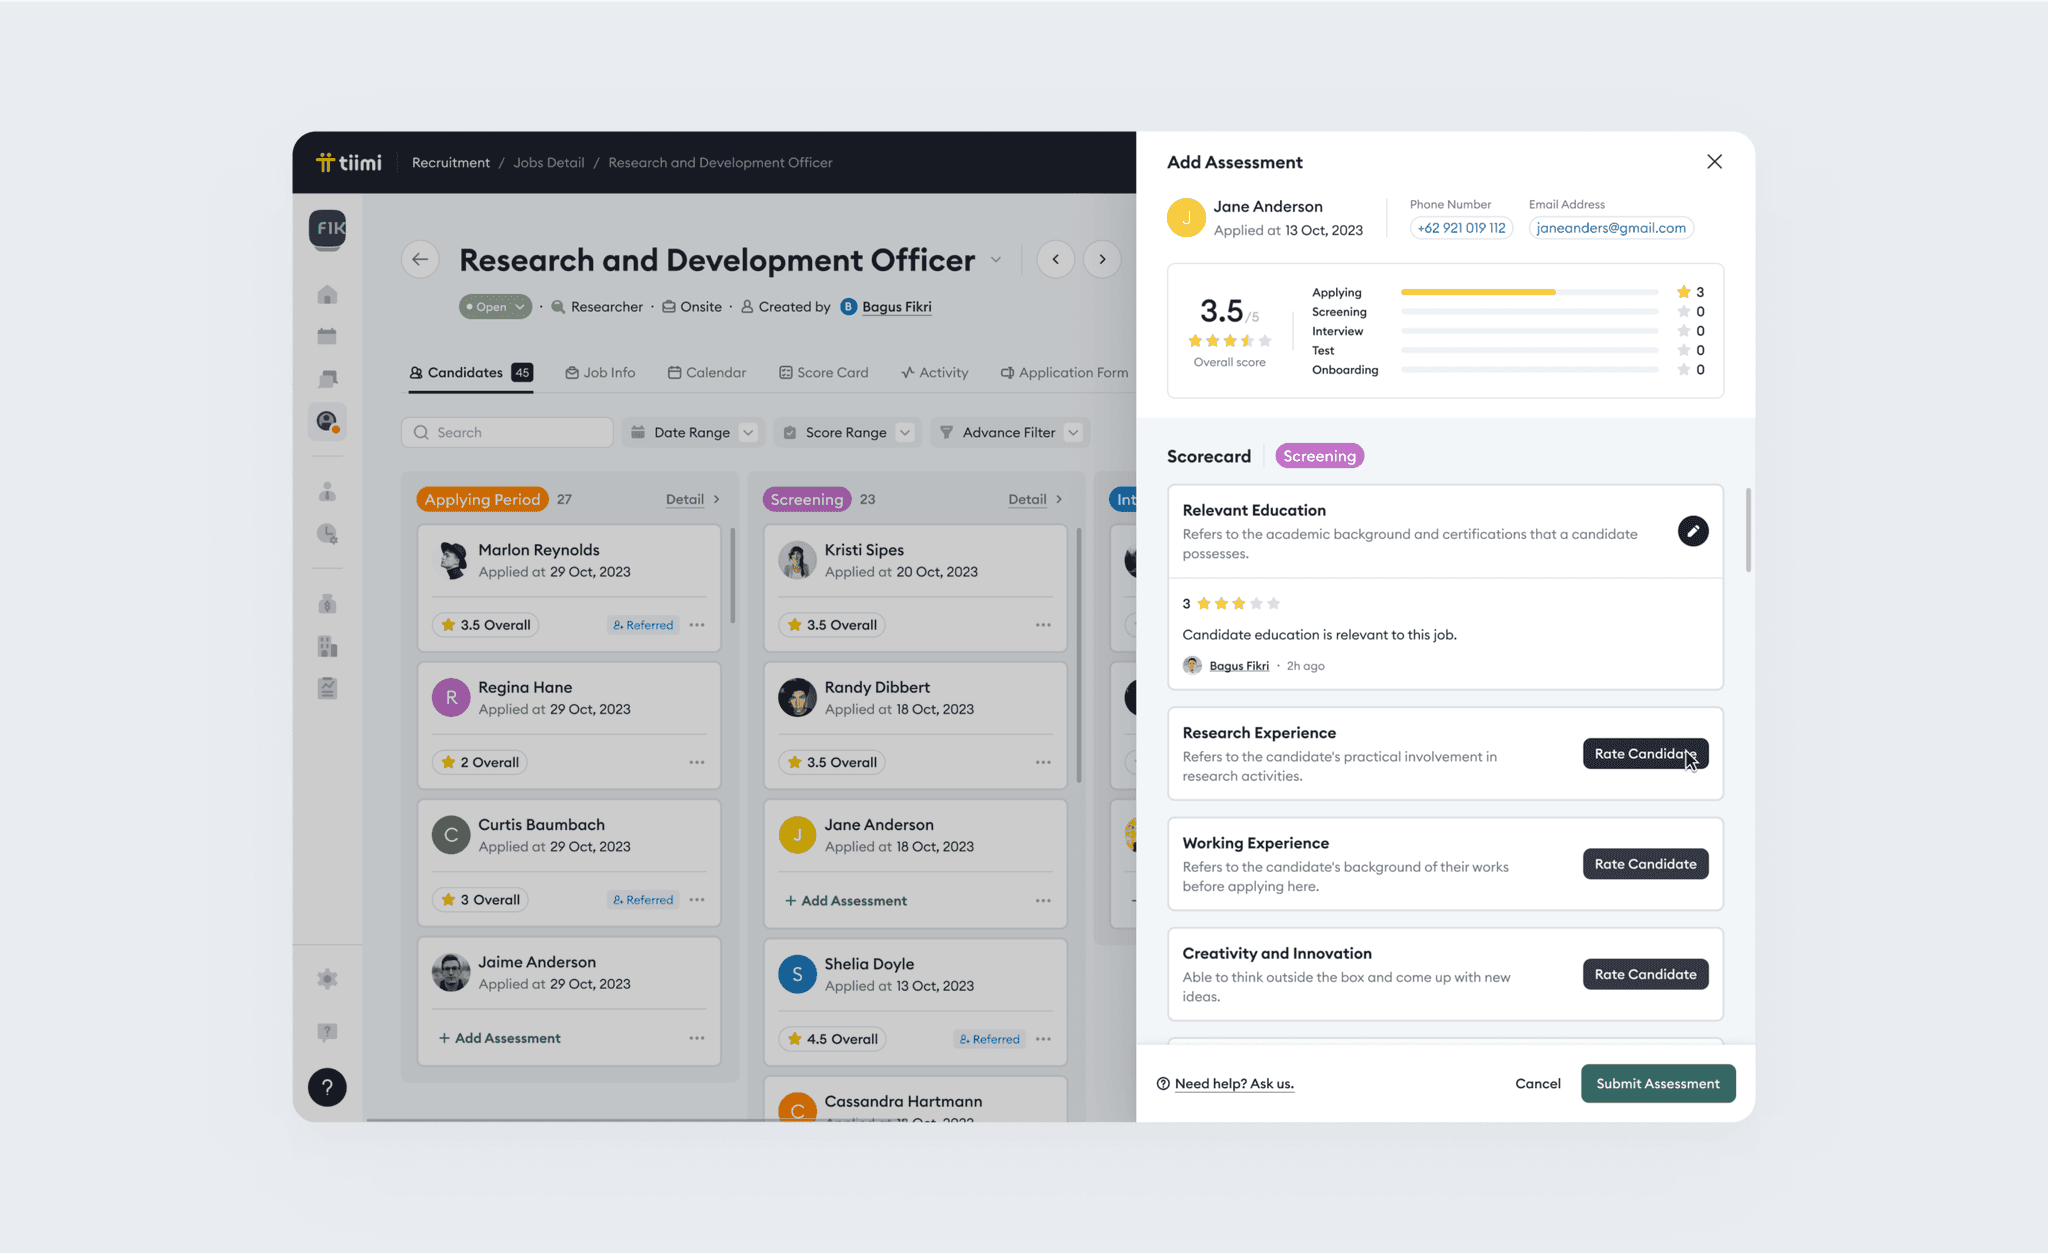
Task: Go to the previous job with left chevron
Action: point(1055,260)
